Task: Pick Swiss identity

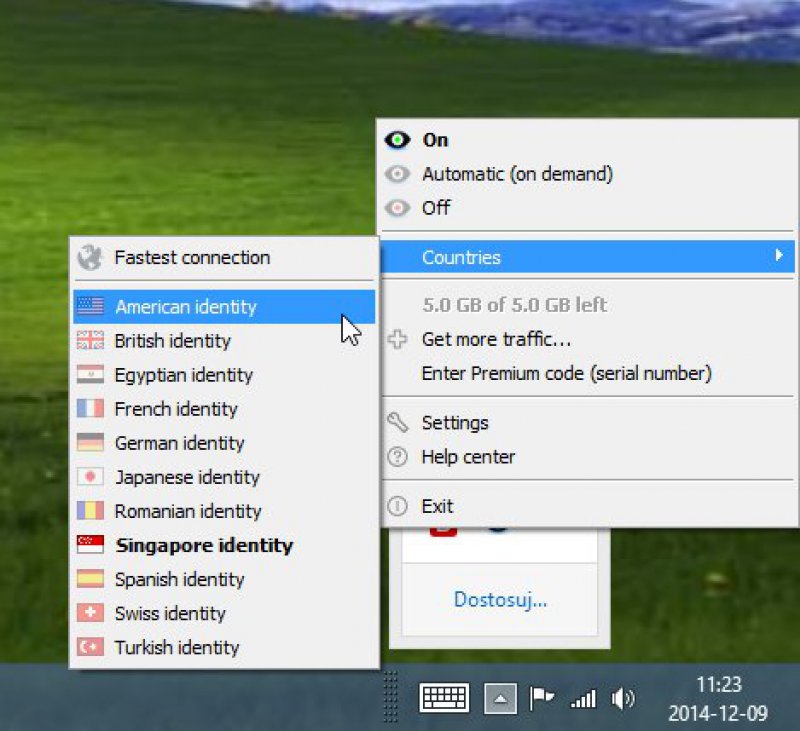Action: [x=224, y=613]
